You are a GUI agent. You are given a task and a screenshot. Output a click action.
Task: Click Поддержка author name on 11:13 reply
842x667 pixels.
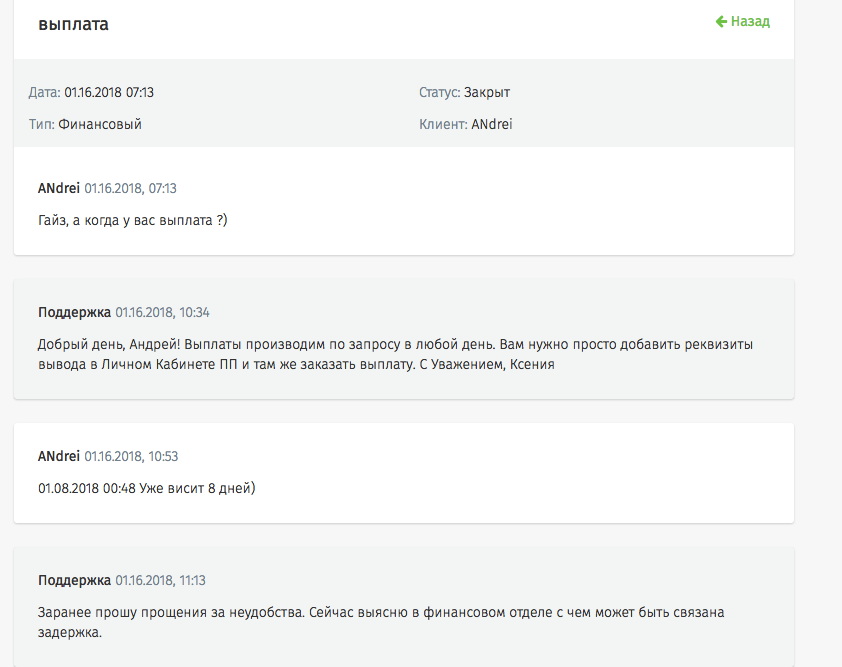[x=75, y=581]
